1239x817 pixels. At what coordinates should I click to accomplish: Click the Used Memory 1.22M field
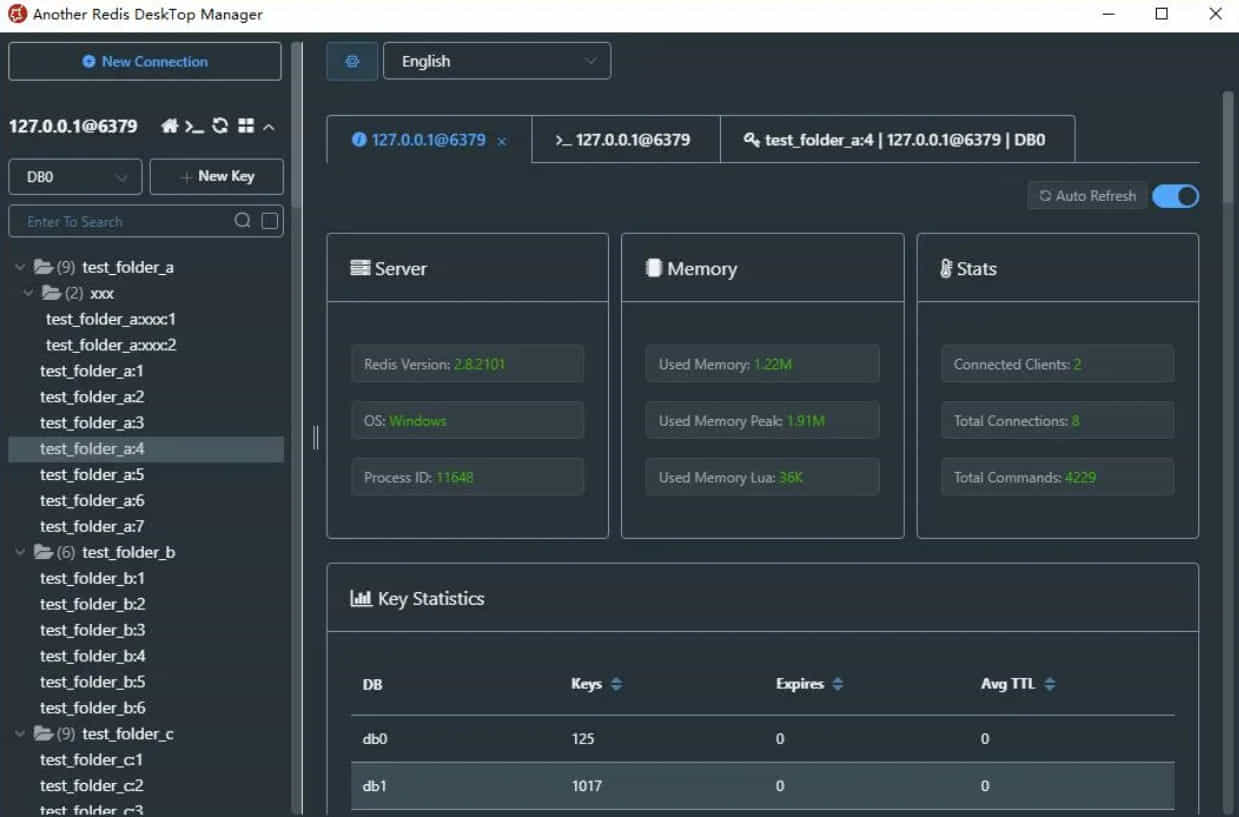[x=763, y=364]
